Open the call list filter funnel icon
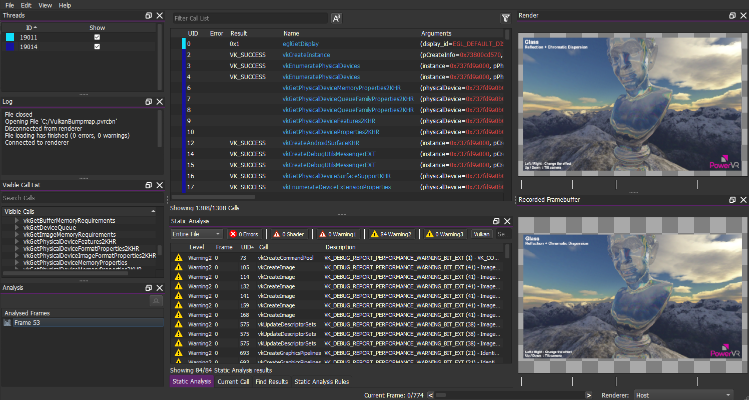Screen dimensions: 749x400 [x=504, y=18]
